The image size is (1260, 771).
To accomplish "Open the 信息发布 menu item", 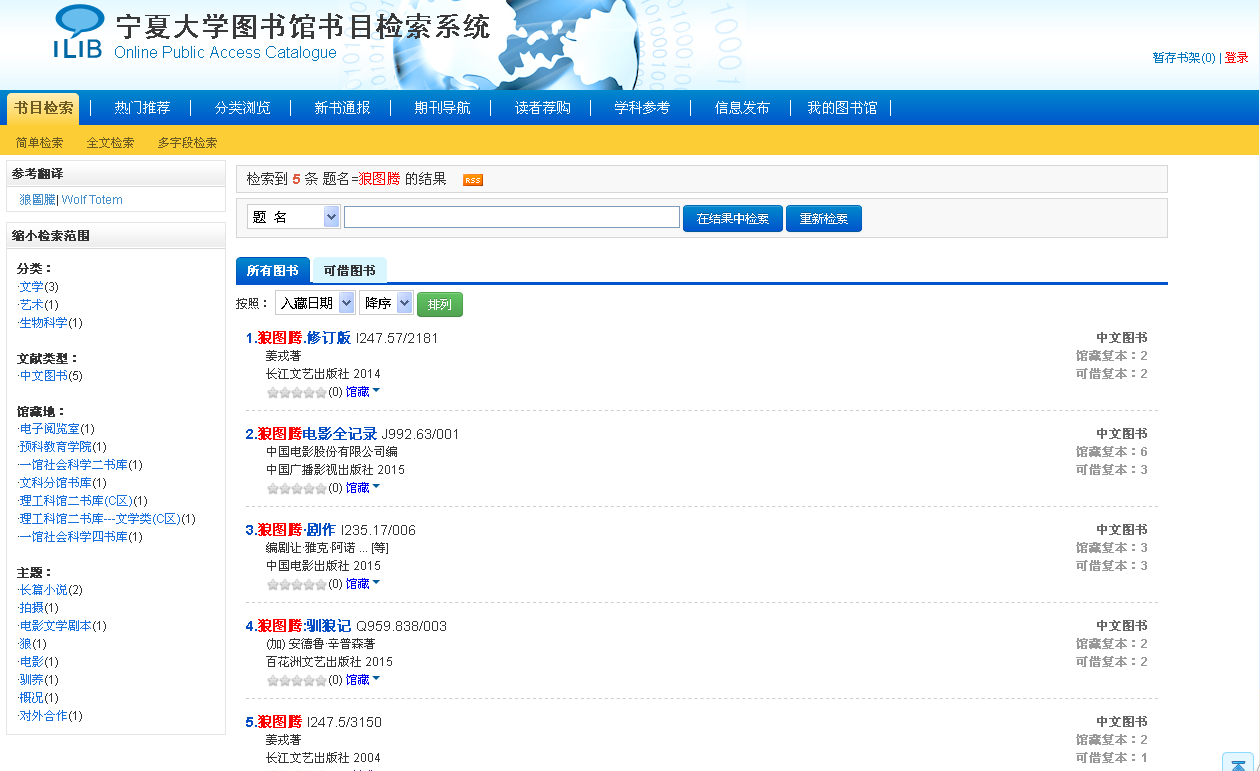I will click(742, 108).
